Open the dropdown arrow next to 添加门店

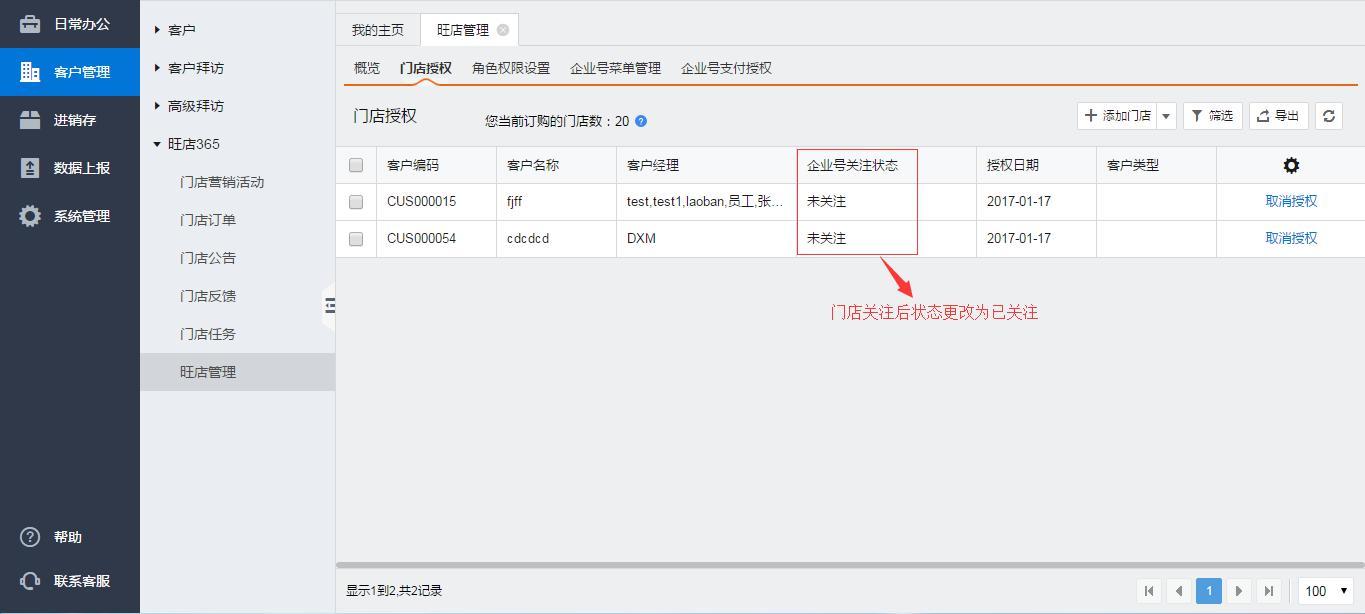1166,116
